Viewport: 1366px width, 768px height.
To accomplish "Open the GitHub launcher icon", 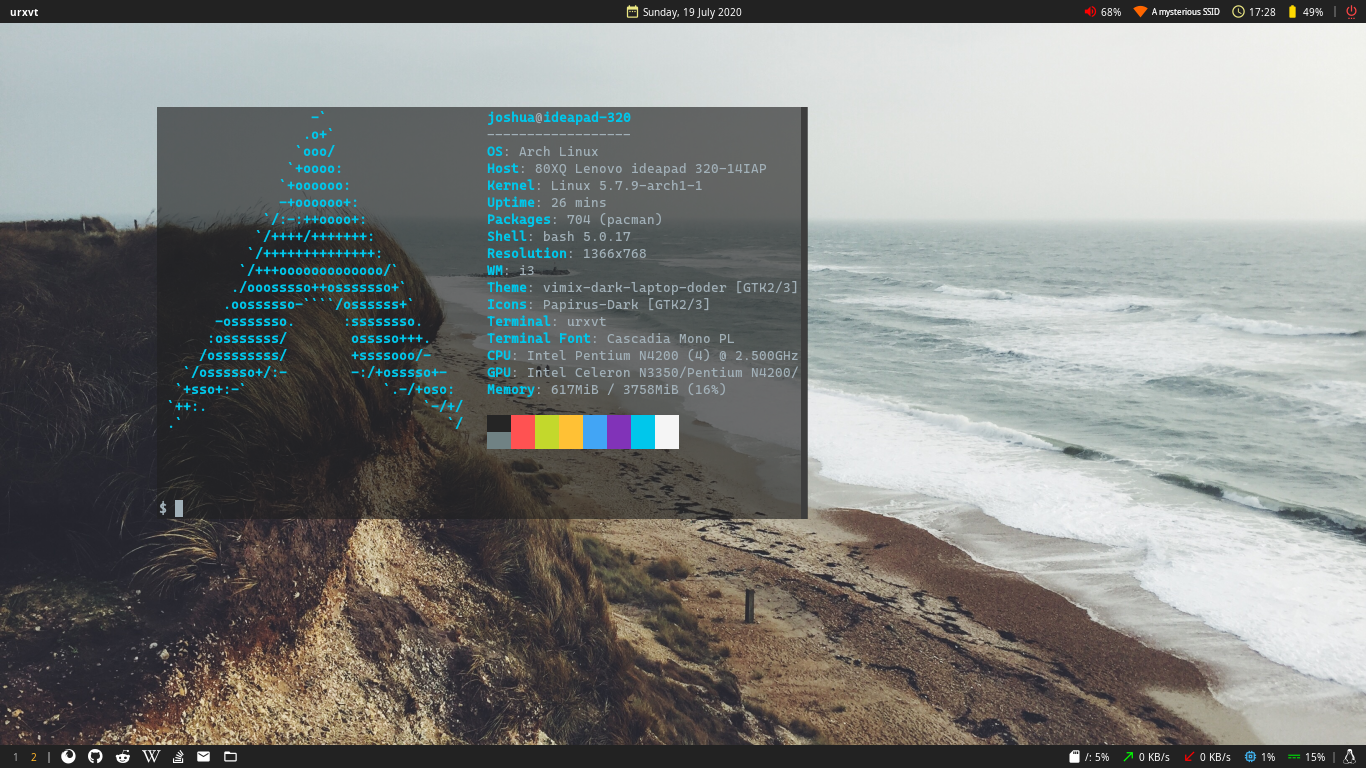I will point(95,757).
